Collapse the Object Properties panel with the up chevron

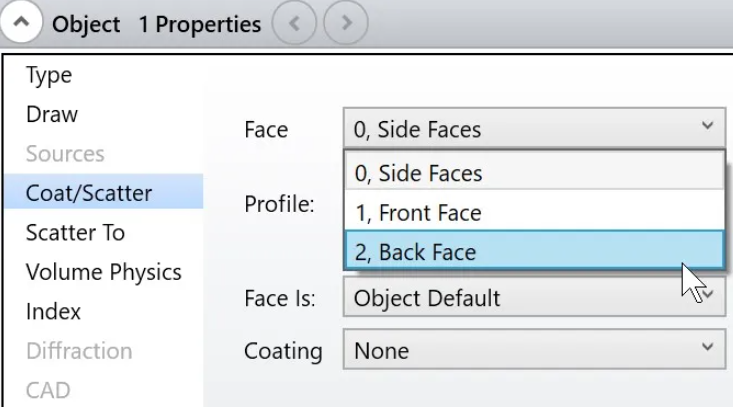click(x=21, y=22)
